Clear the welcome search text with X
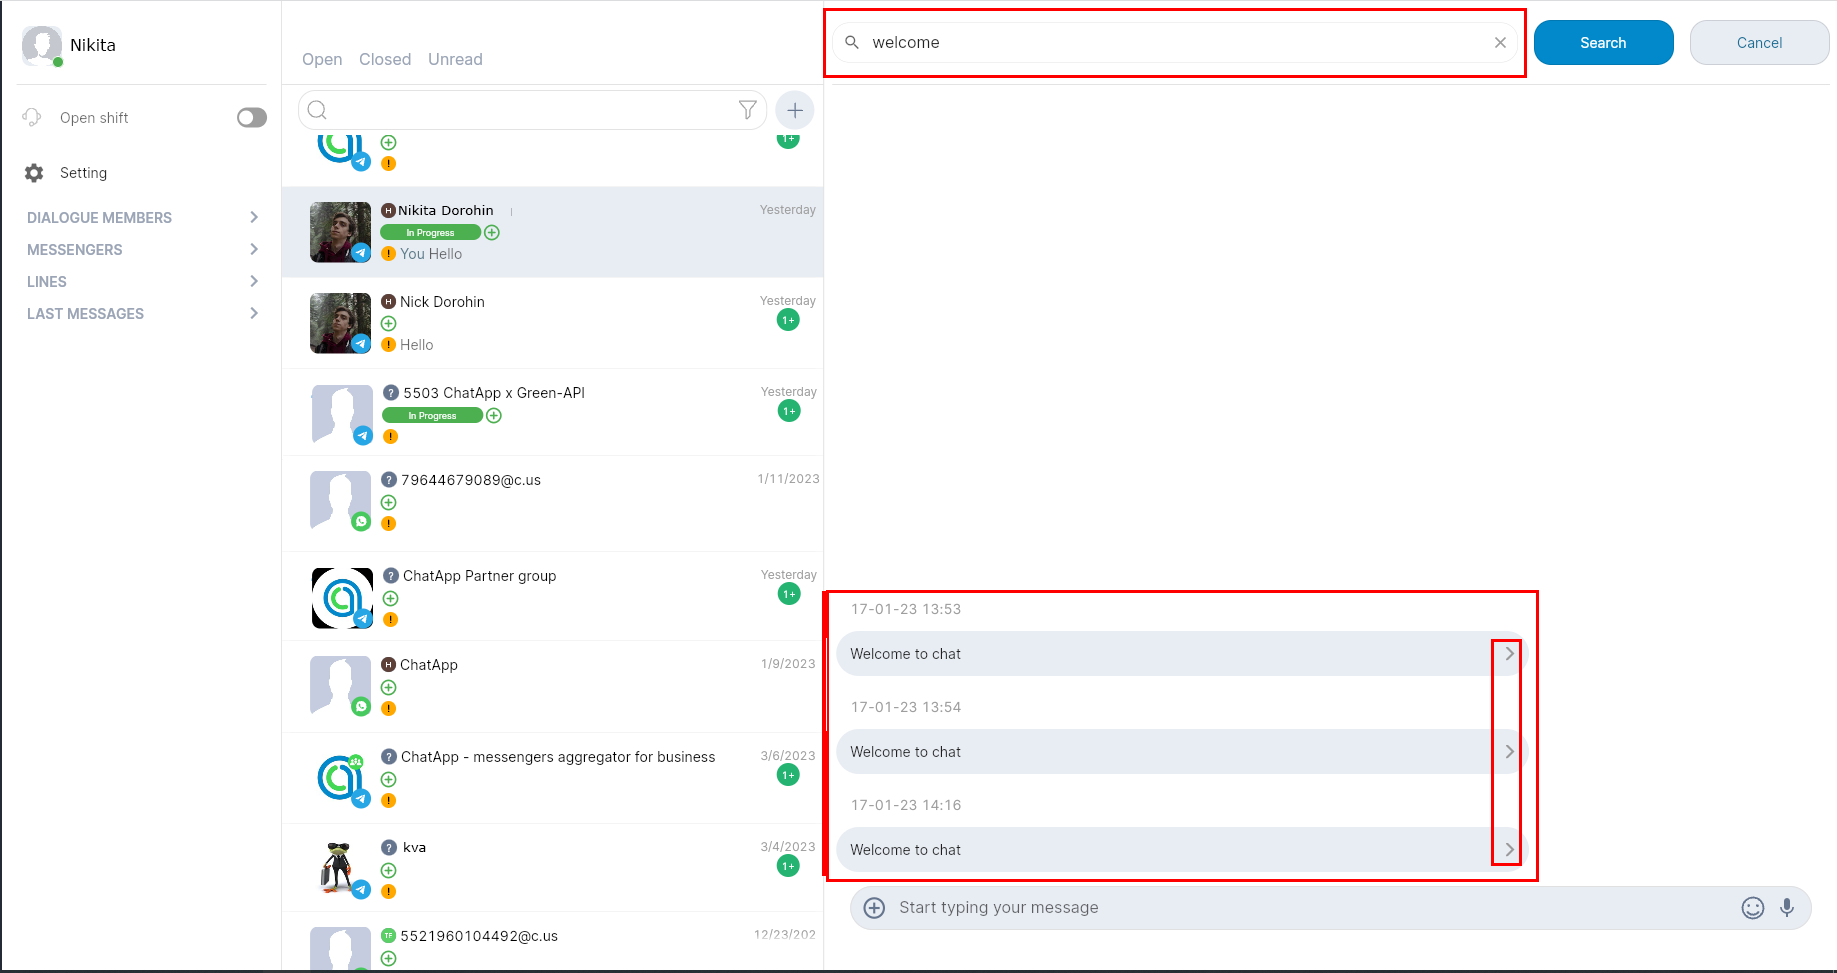This screenshot has height=973, width=1837. pos(1500,43)
